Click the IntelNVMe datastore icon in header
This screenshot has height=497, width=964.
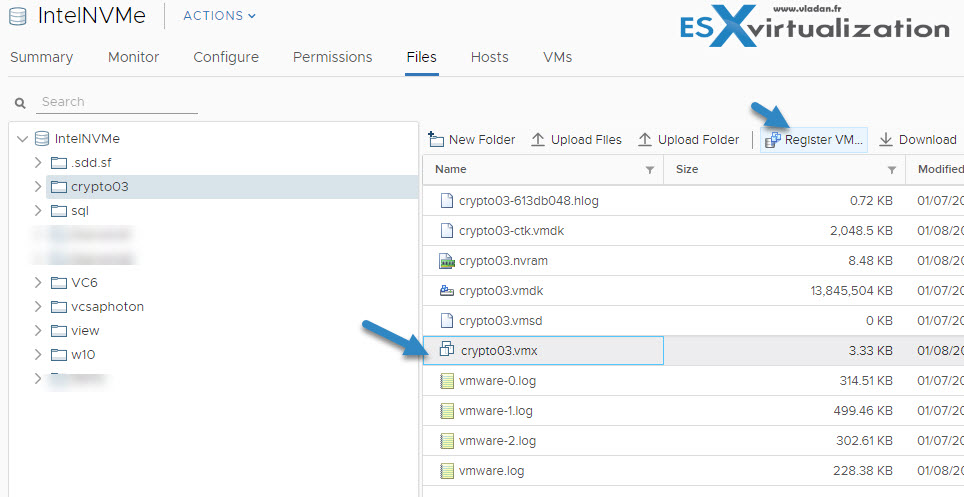pyautogui.click(x=18, y=16)
